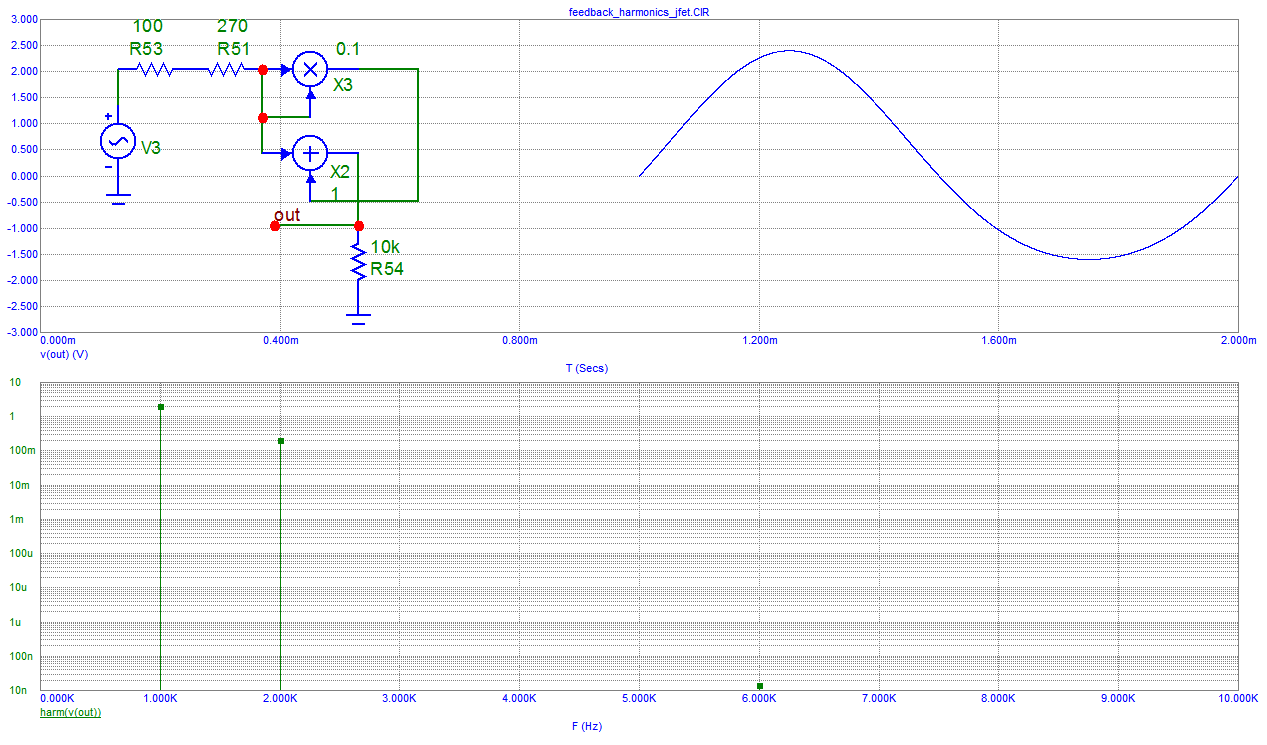Open the harm(v(out)) plot label link
Viewport: 1267px width, 745px height.
click(70, 712)
